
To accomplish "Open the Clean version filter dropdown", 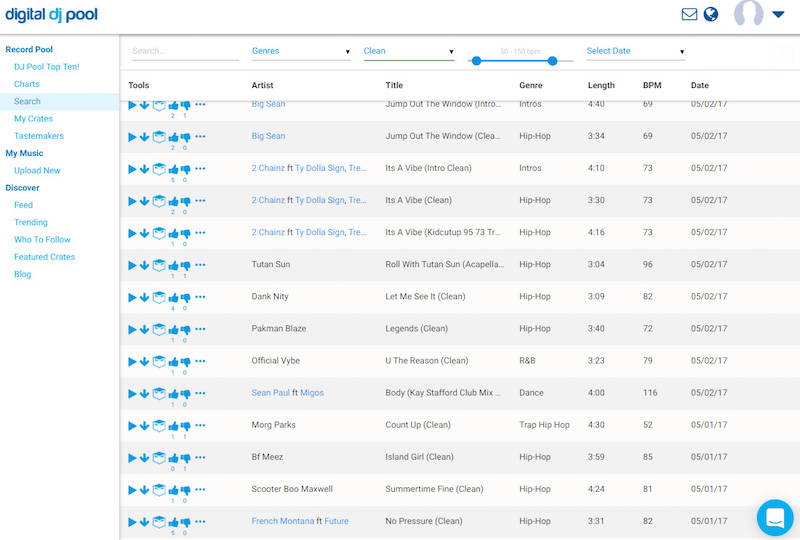I will coord(409,51).
